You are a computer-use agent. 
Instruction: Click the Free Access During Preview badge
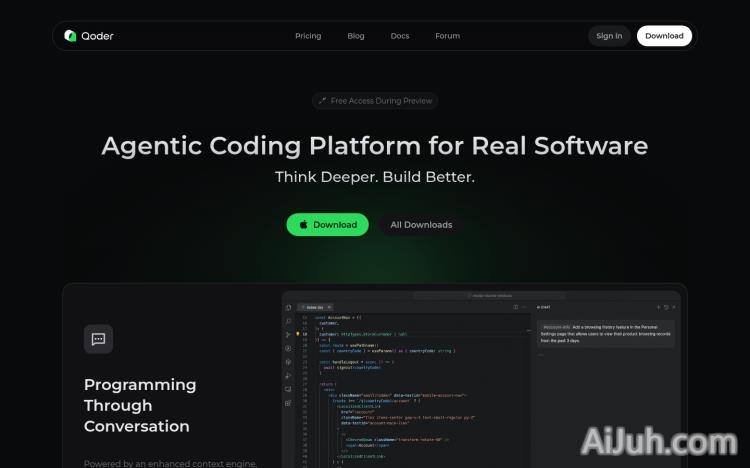375,101
